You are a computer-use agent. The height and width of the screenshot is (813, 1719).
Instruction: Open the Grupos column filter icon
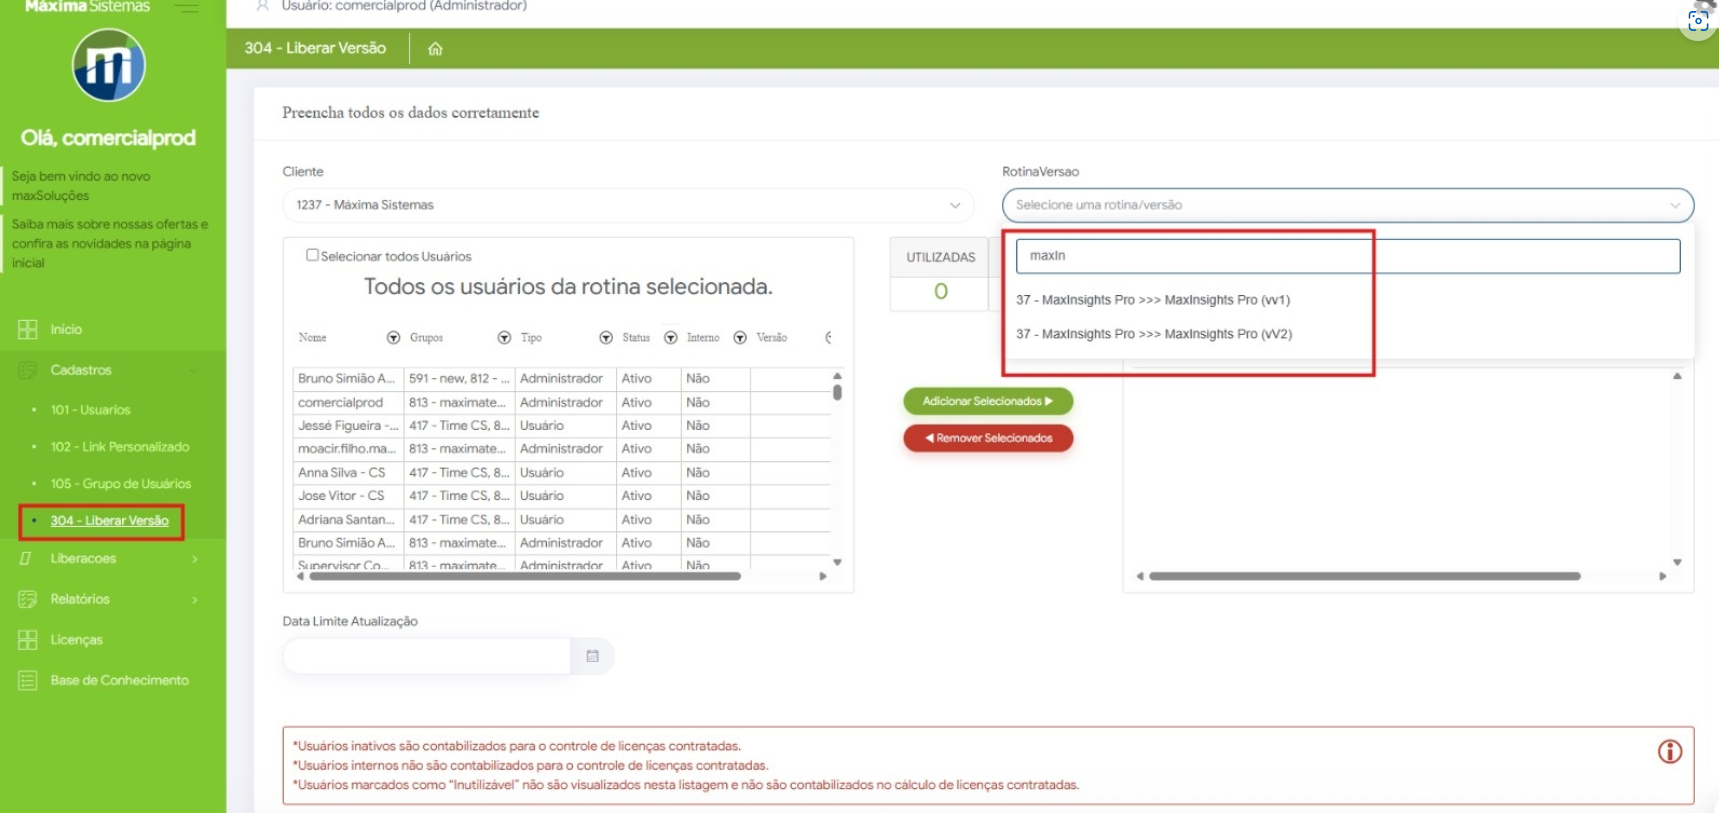[504, 338]
